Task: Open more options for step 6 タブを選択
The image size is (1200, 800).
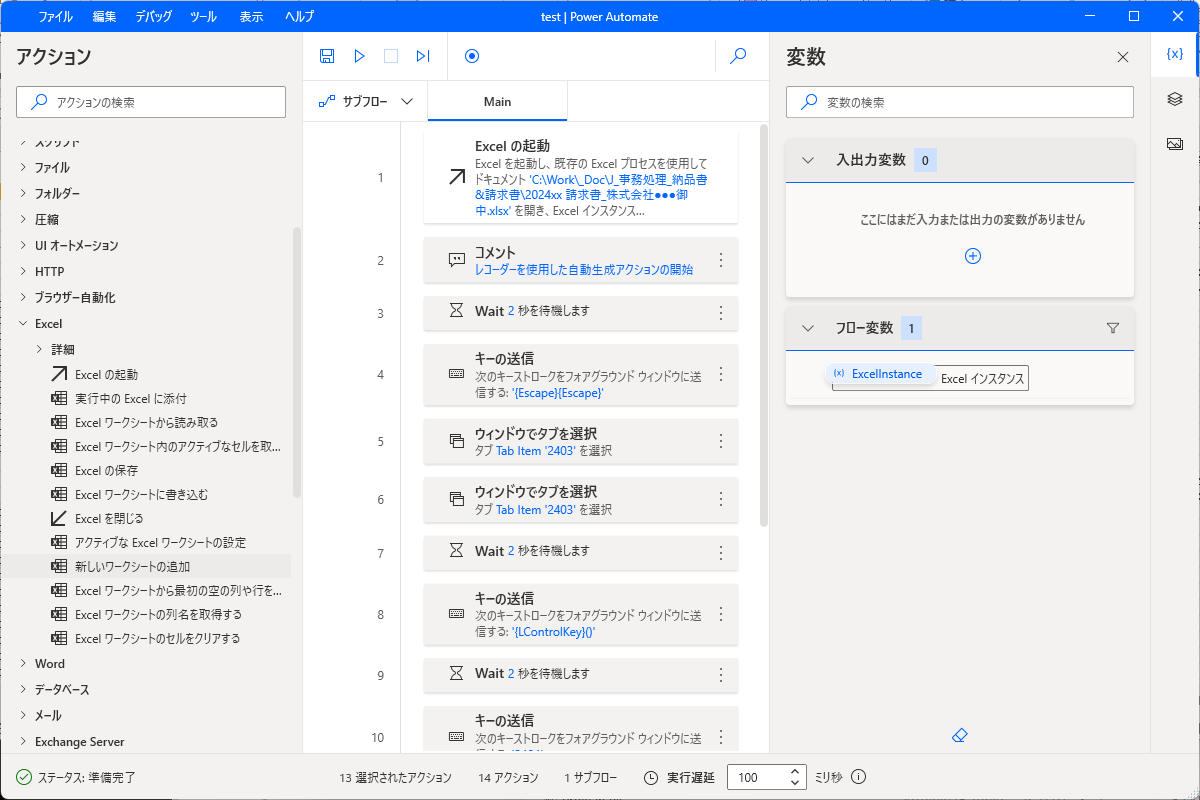Action: (x=721, y=499)
